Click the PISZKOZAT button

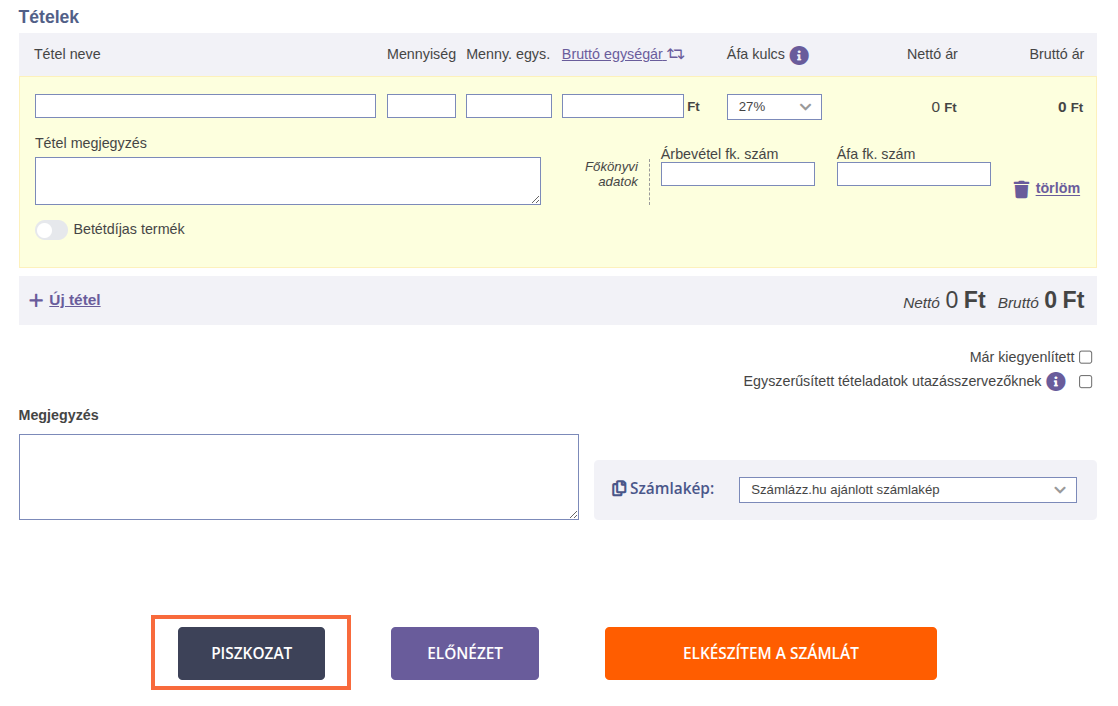pos(252,653)
